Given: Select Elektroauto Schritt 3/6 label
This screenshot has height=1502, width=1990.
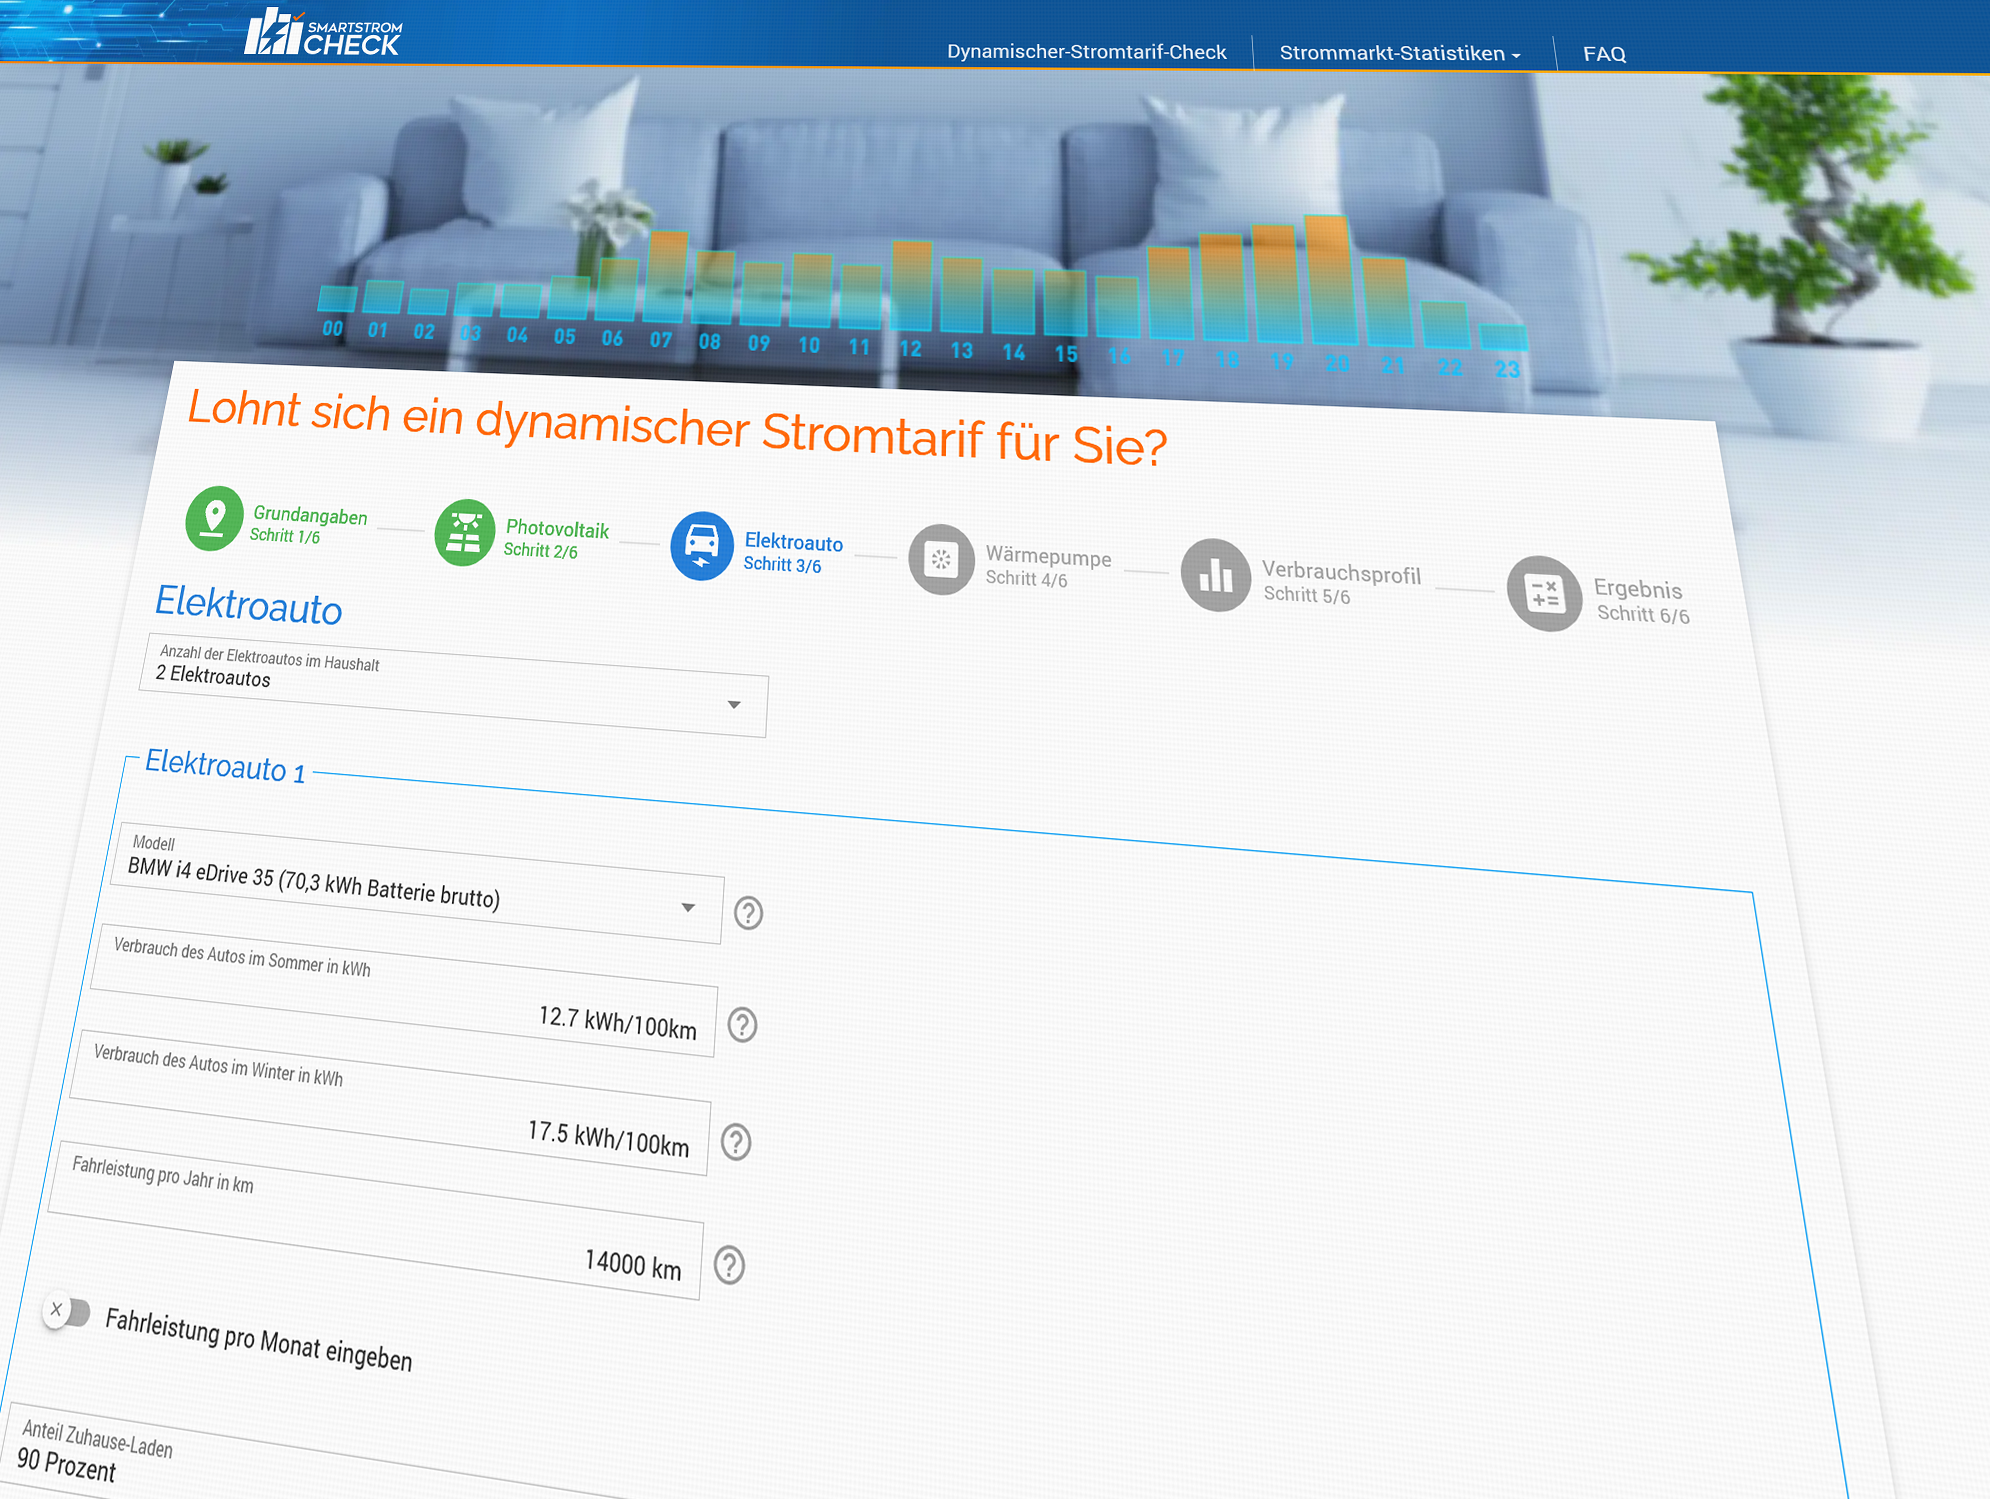Looking at the screenshot, I should click(x=793, y=553).
